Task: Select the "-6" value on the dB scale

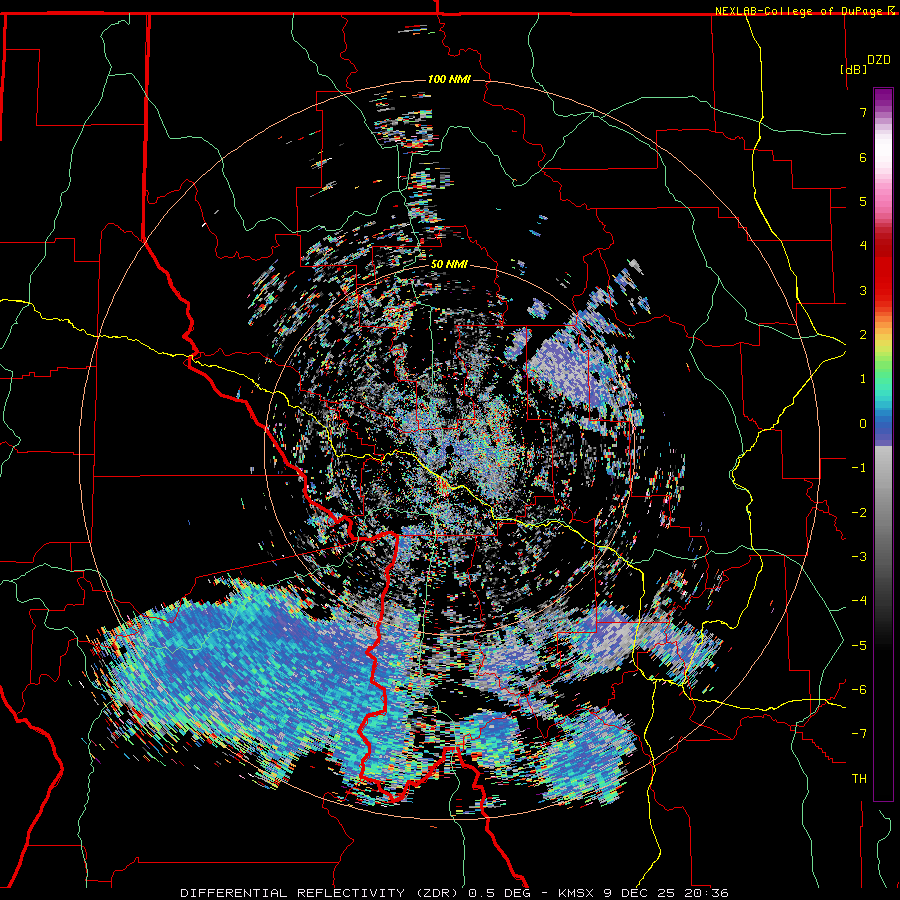Action: (x=859, y=689)
